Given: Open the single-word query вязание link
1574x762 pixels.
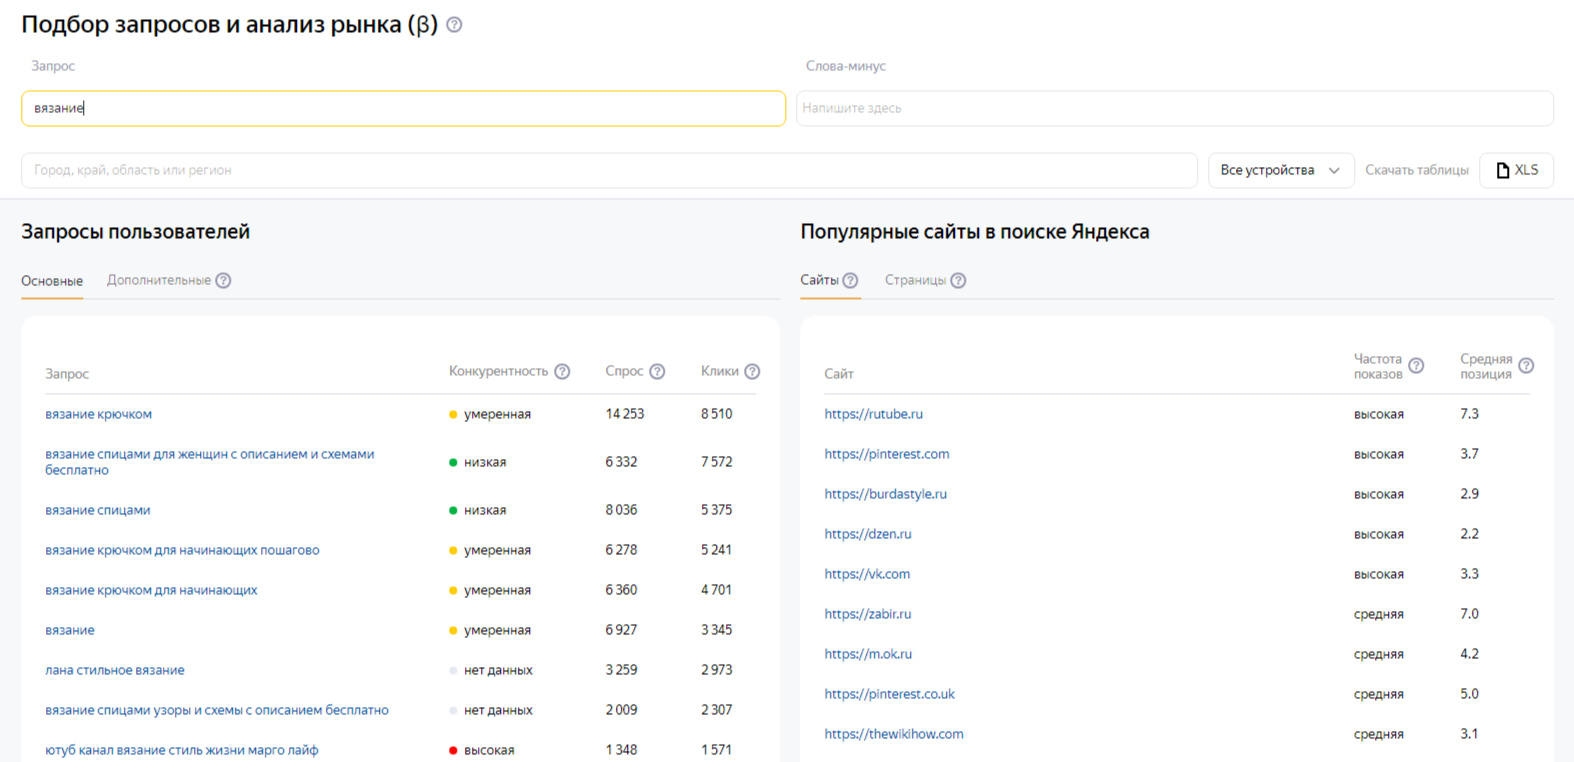Looking at the screenshot, I should click(70, 630).
